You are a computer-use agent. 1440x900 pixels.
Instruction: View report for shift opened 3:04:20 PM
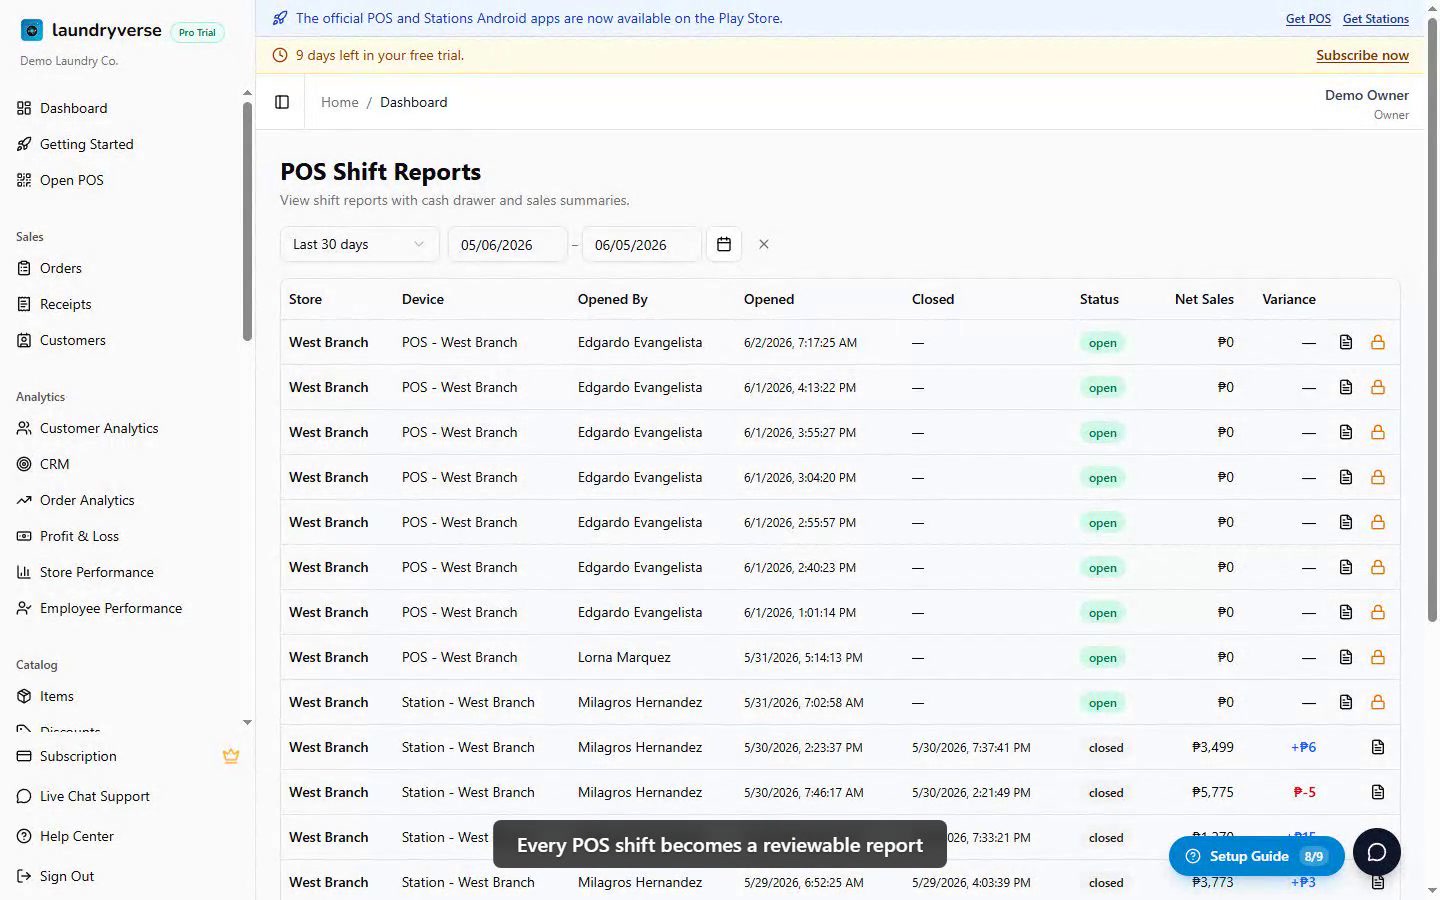1346,477
